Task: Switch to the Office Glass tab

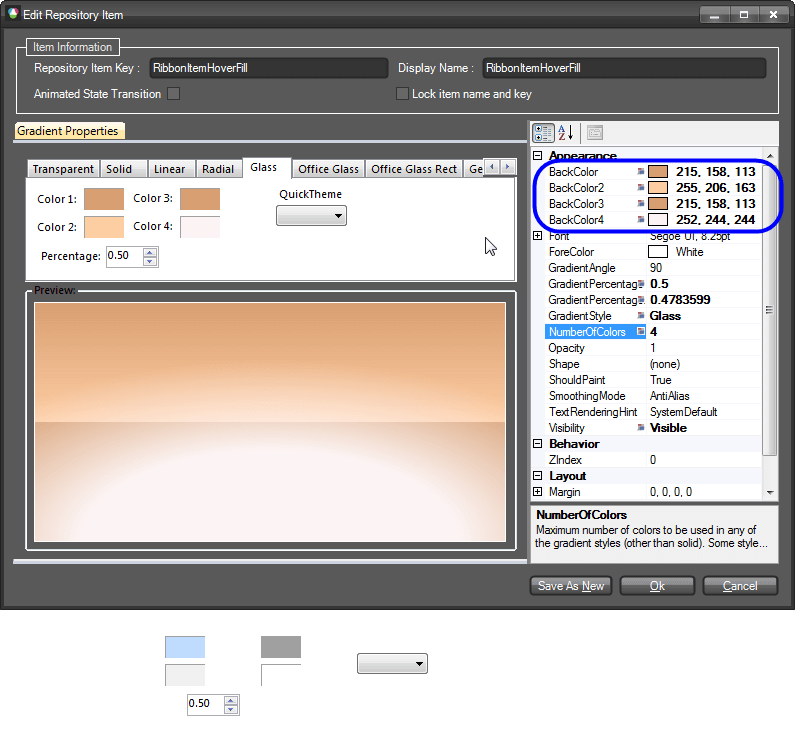Action: click(x=328, y=169)
